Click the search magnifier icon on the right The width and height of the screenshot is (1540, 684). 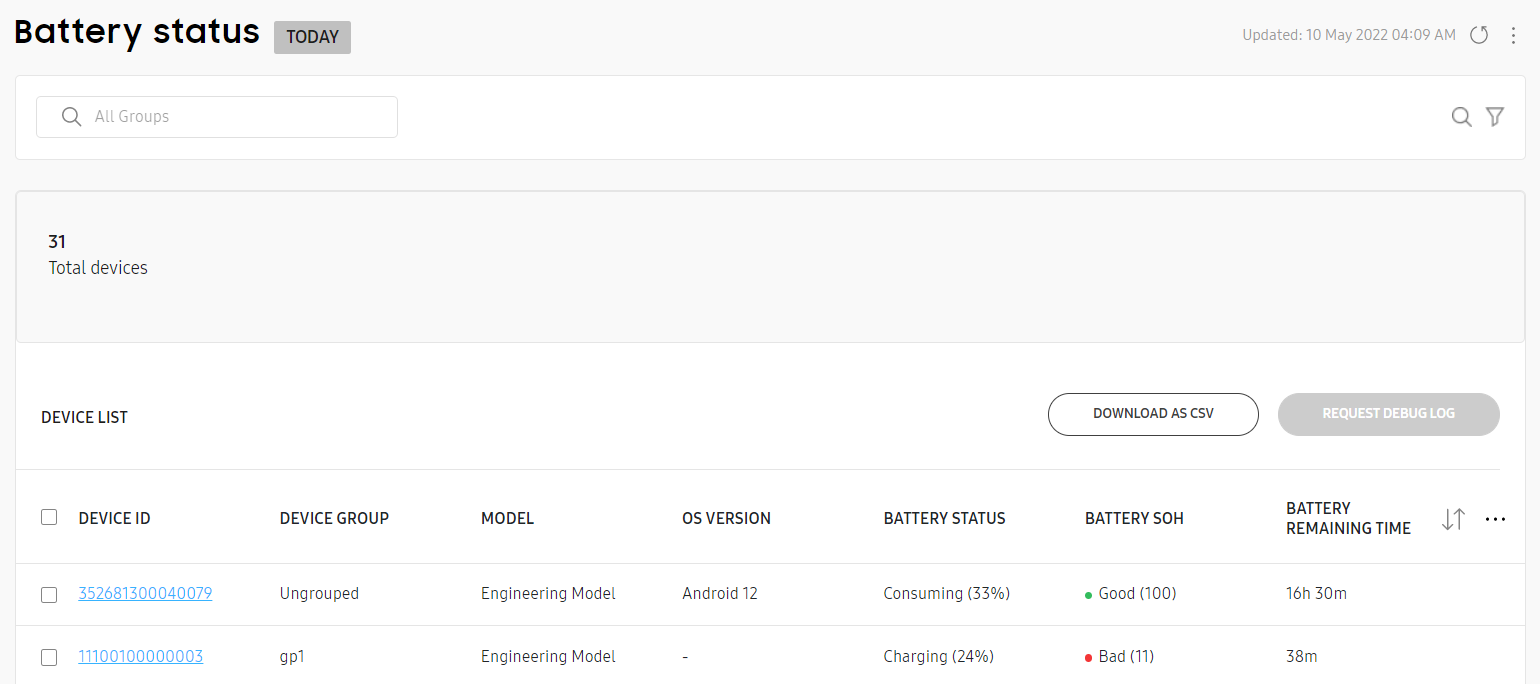pos(1461,117)
